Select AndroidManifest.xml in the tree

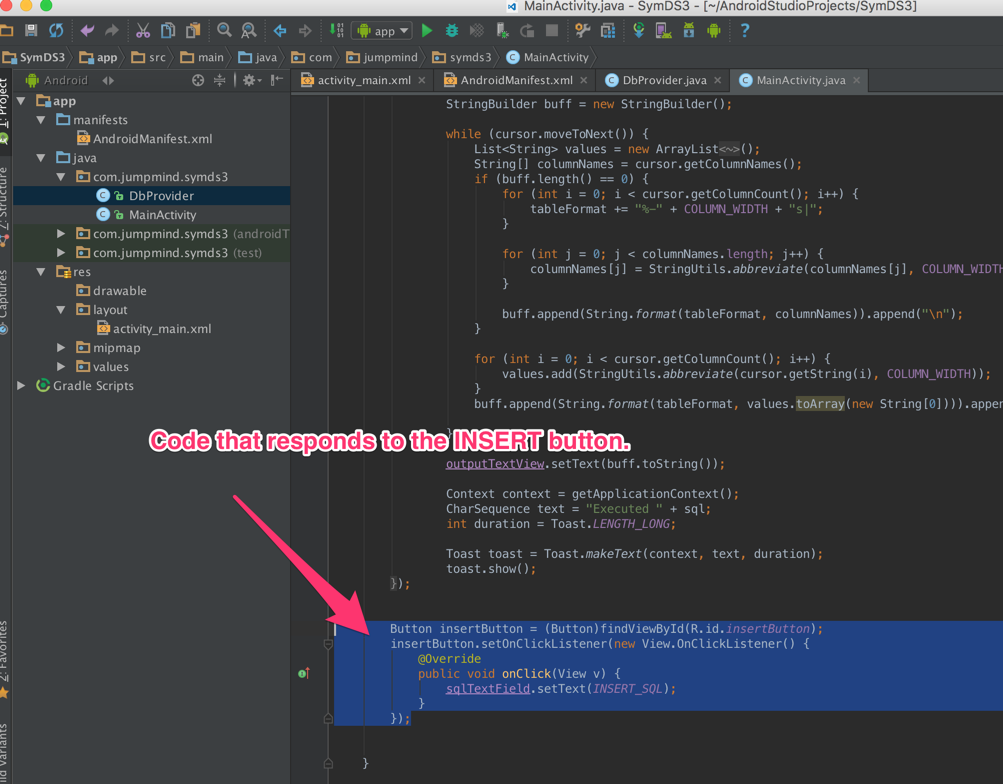152,139
